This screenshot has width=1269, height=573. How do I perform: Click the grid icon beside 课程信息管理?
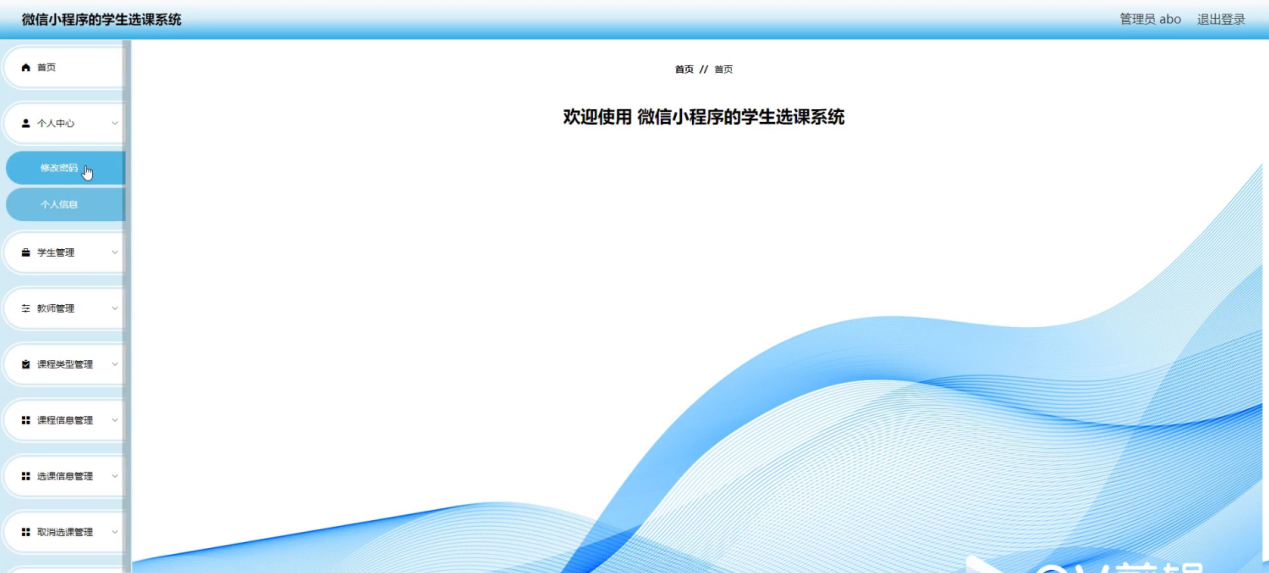click(26, 421)
